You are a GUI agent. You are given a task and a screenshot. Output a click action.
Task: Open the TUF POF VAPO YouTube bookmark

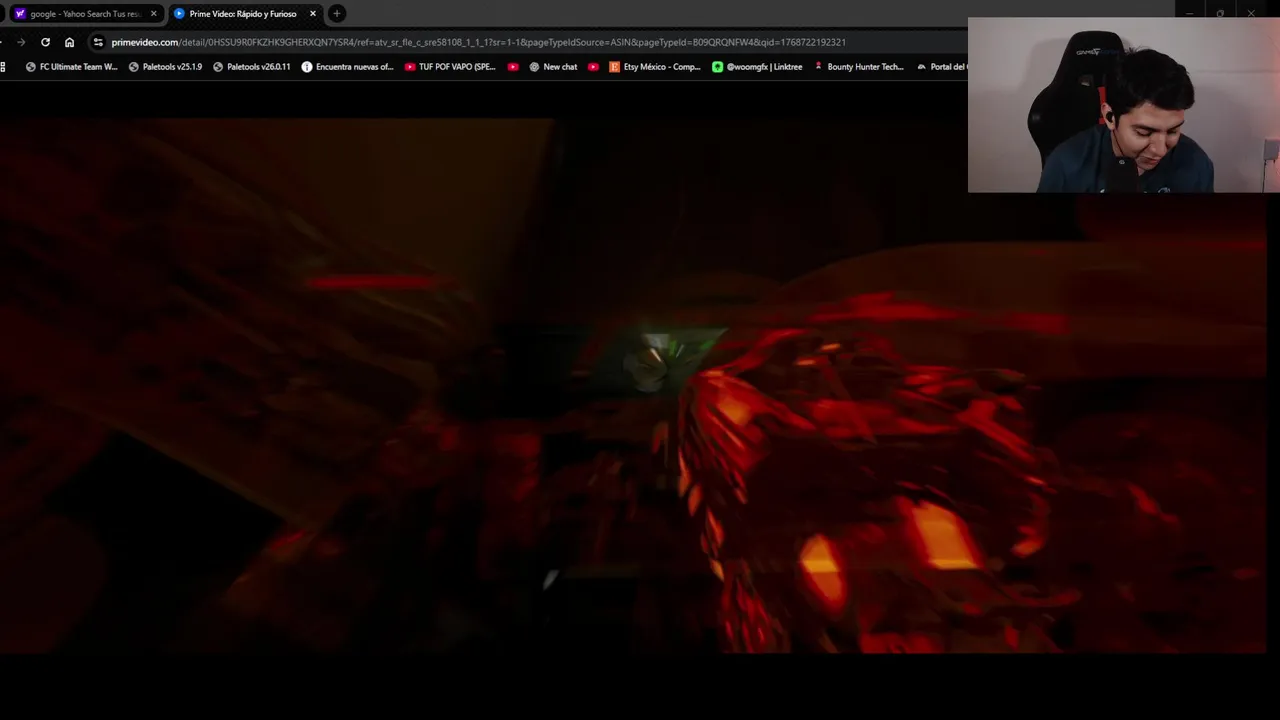[450, 67]
